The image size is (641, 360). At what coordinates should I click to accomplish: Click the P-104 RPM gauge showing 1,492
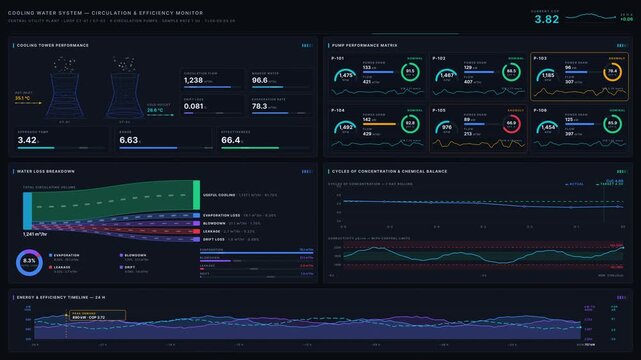[x=345, y=127]
